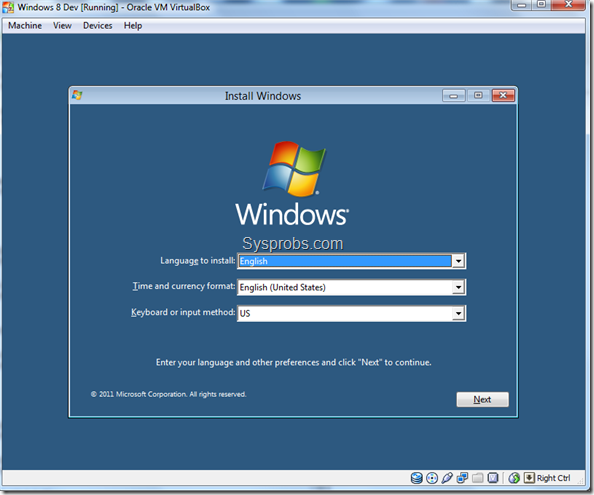The width and height of the screenshot is (594, 495).
Task: Click the shared folders status icon
Action: tap(477, 478)
